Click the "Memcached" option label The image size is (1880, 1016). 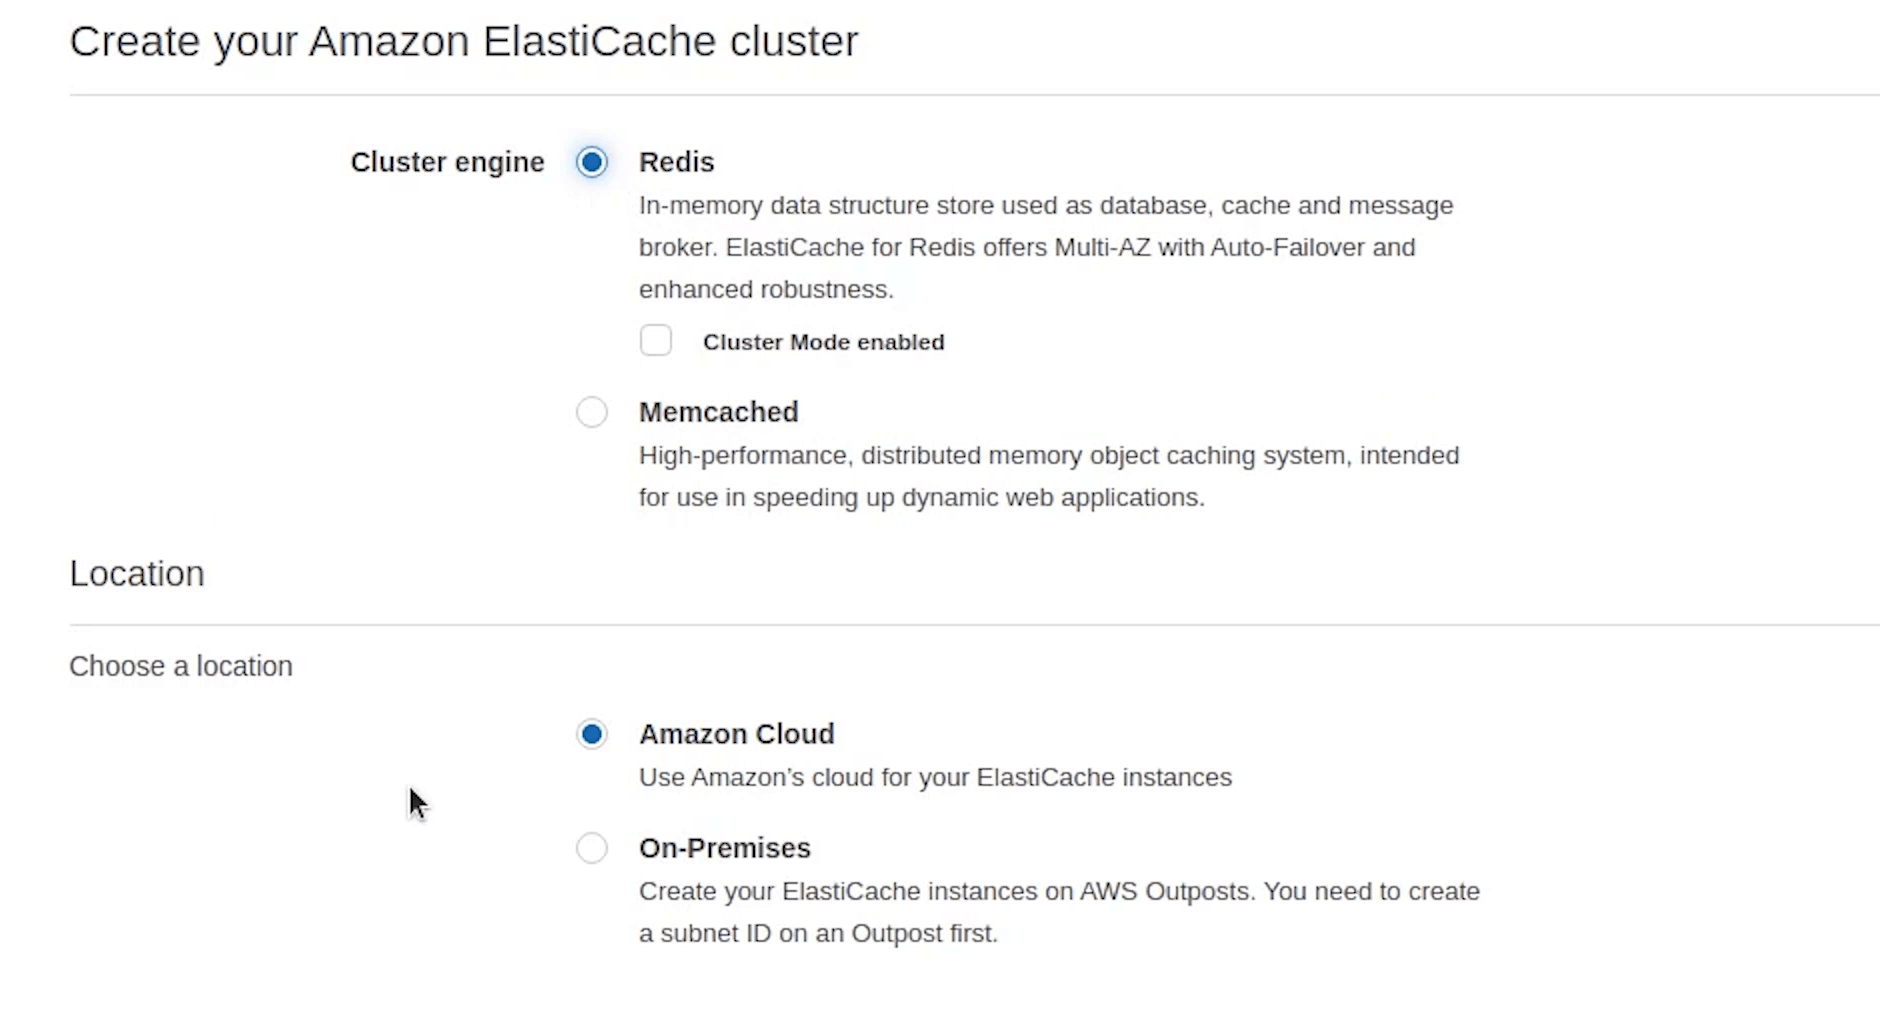[x=718, y=412]
